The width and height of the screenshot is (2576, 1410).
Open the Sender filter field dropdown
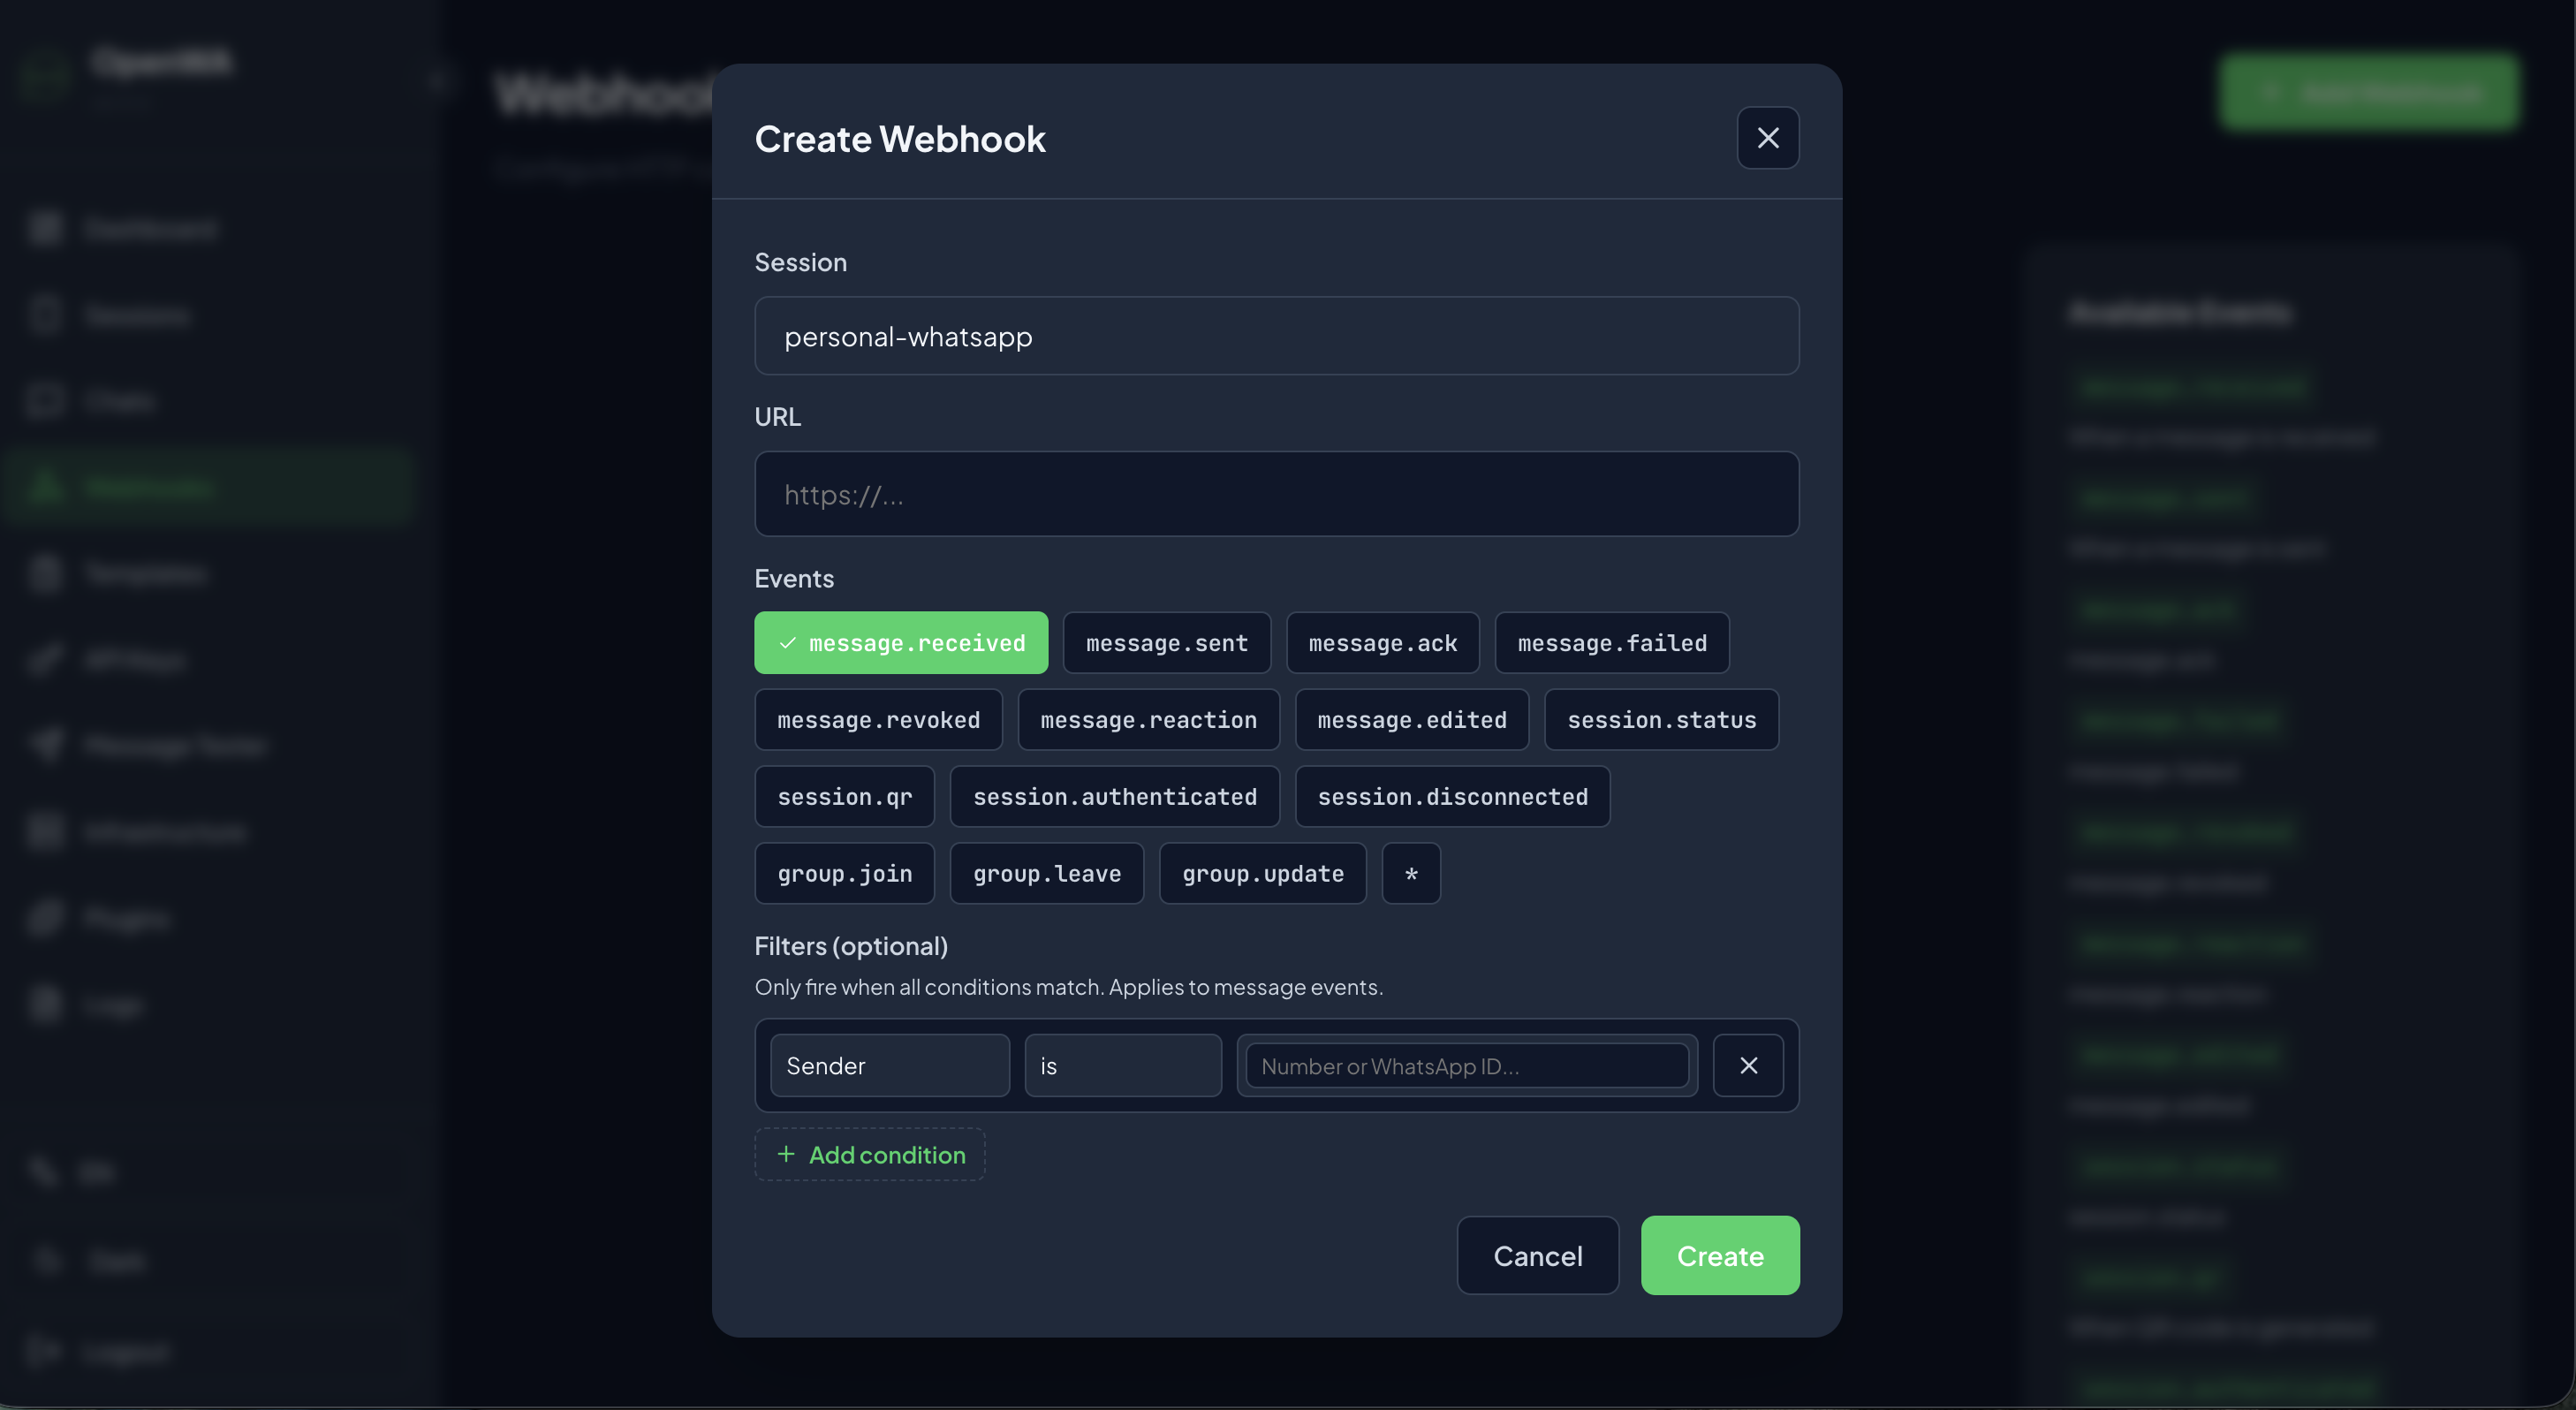coord(889,1066)
